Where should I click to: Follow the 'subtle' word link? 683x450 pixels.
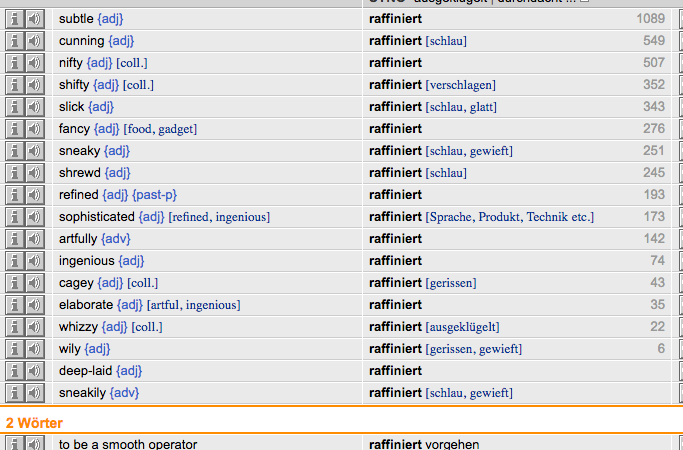[x=76, y=19]
